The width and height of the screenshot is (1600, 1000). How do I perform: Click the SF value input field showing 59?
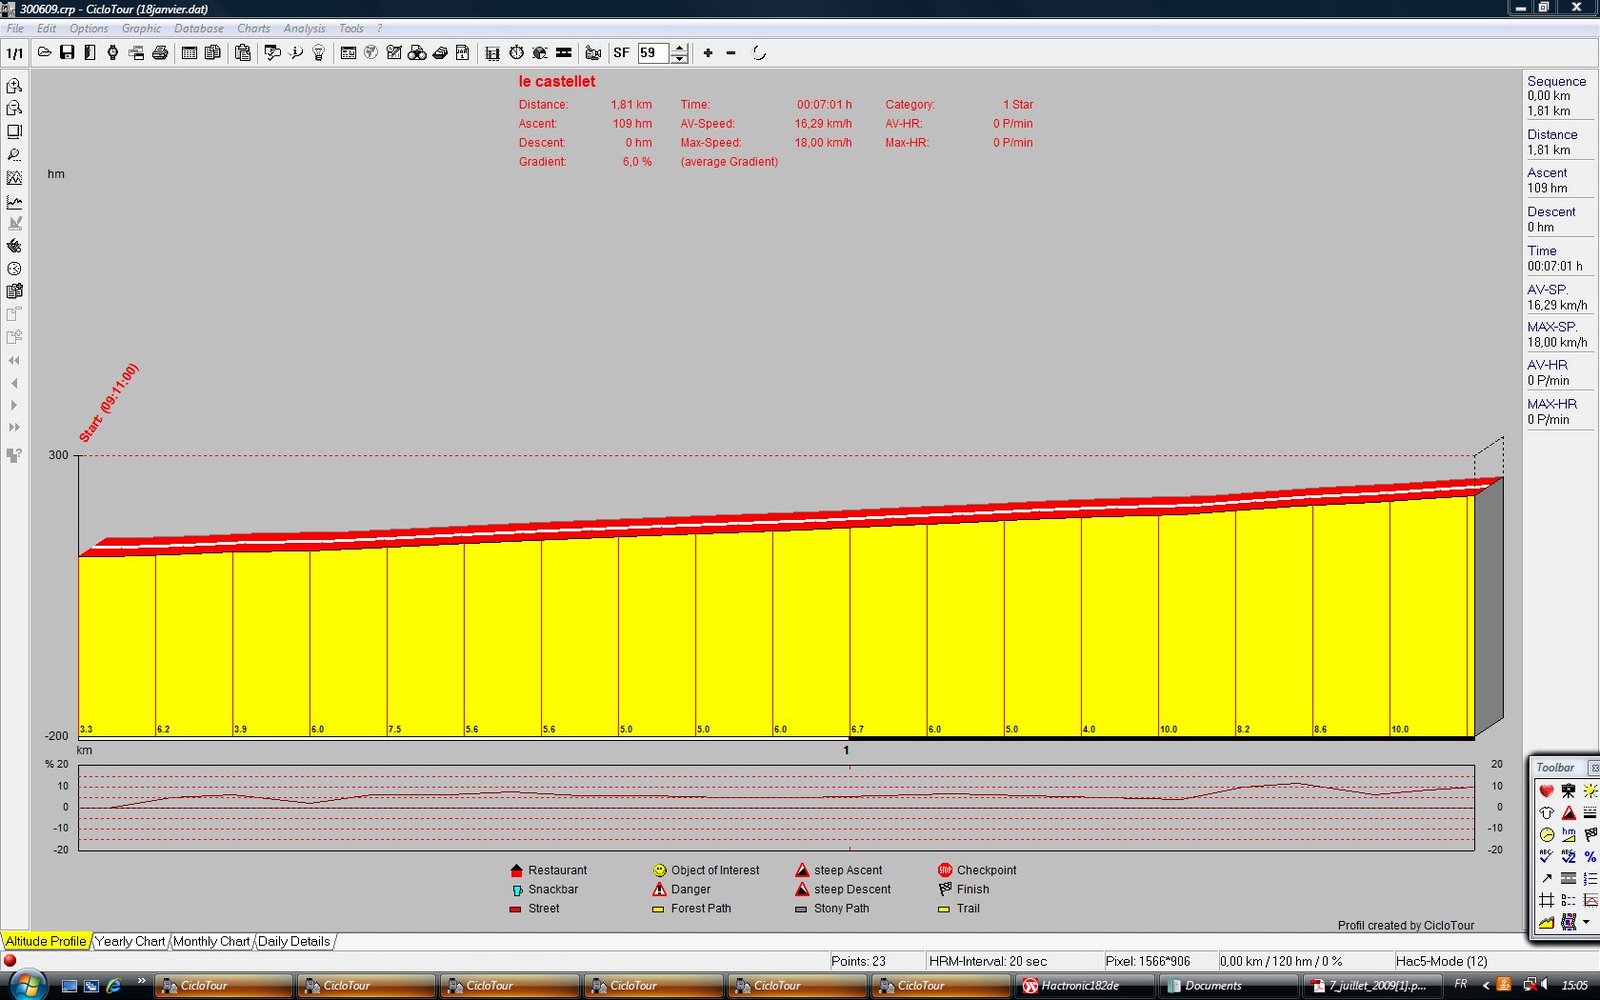654,53
